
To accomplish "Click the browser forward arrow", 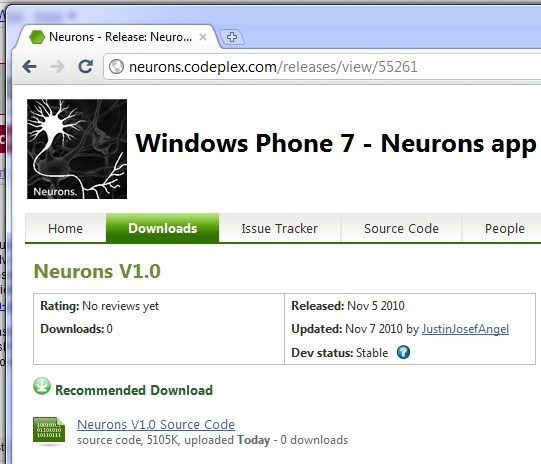I will [x=57, y=66].
